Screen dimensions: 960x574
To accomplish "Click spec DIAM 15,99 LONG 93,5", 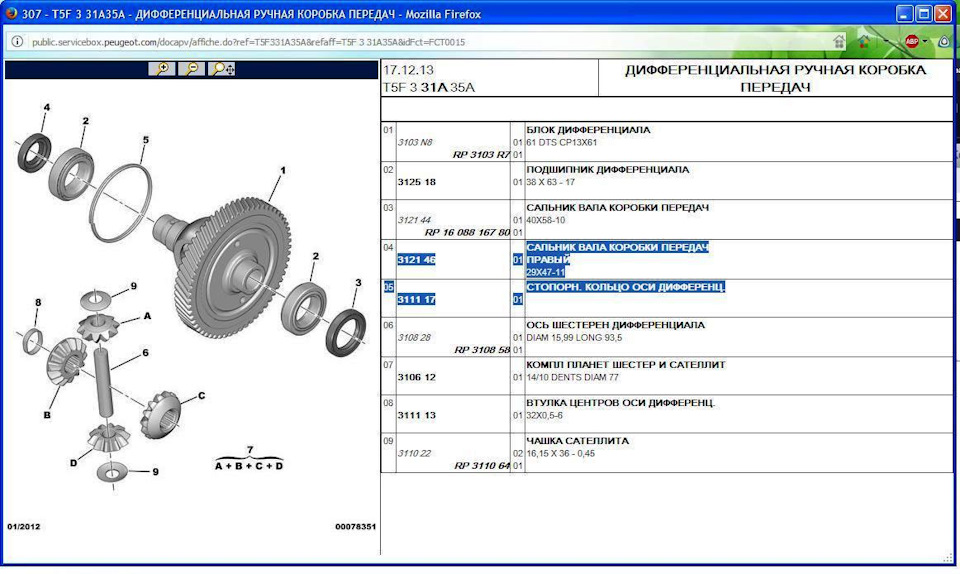I will 574,337.
